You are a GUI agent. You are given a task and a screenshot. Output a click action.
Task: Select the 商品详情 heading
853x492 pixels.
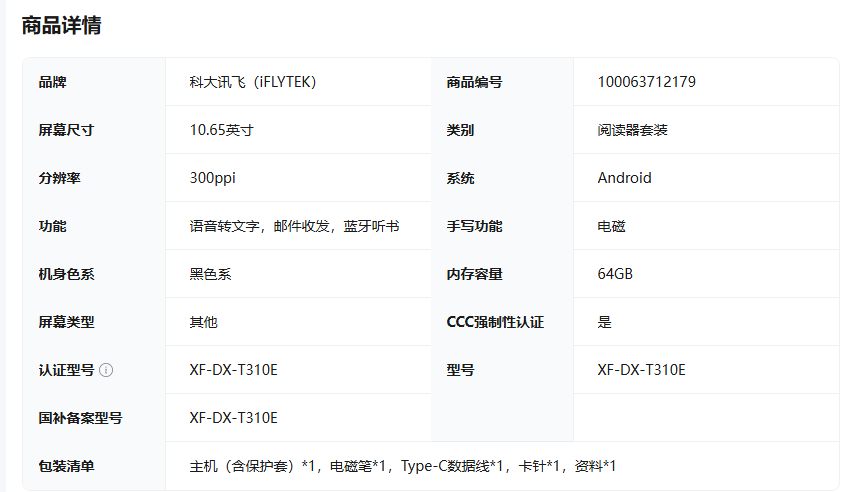(x=61, y=26)
